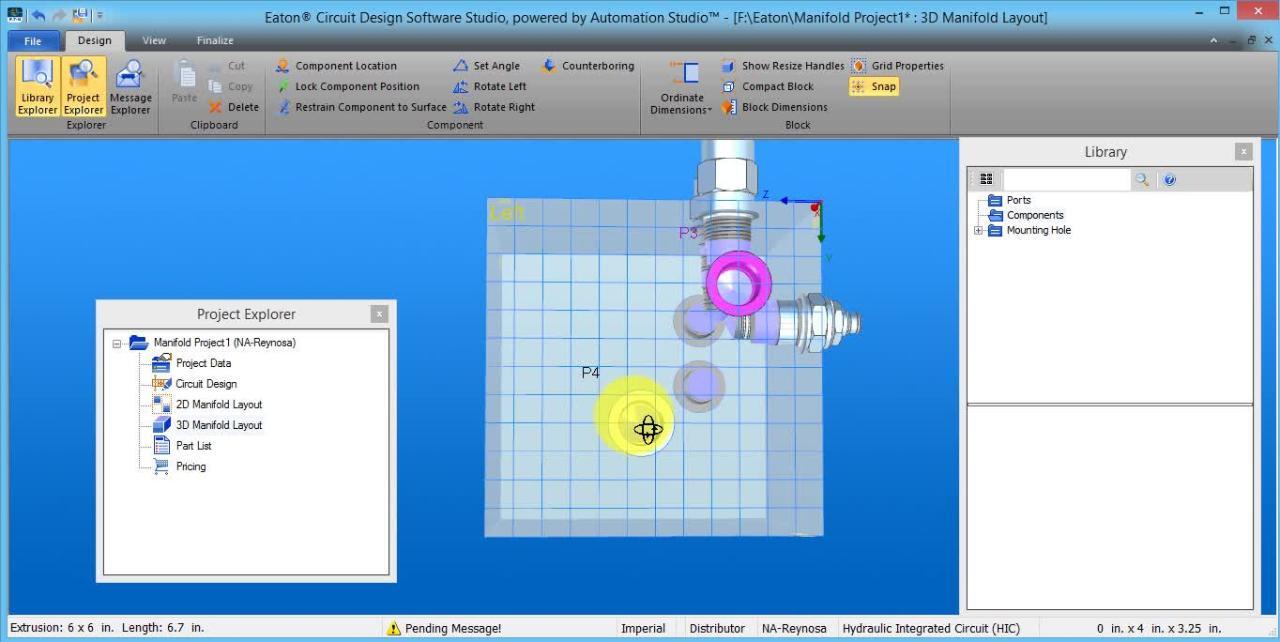Click the Pending Message status warning

(x=445, y=628)
